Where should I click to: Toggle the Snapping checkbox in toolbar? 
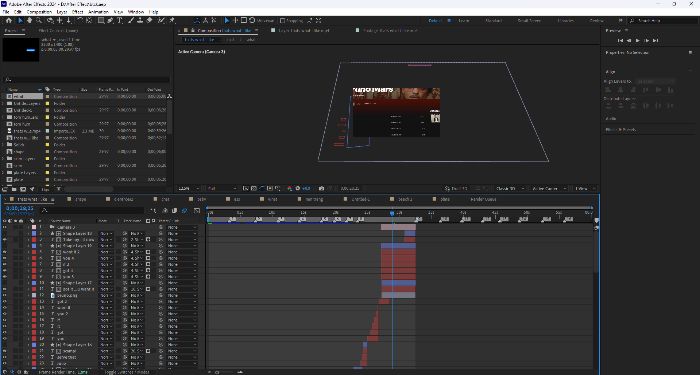coord(283,21)
